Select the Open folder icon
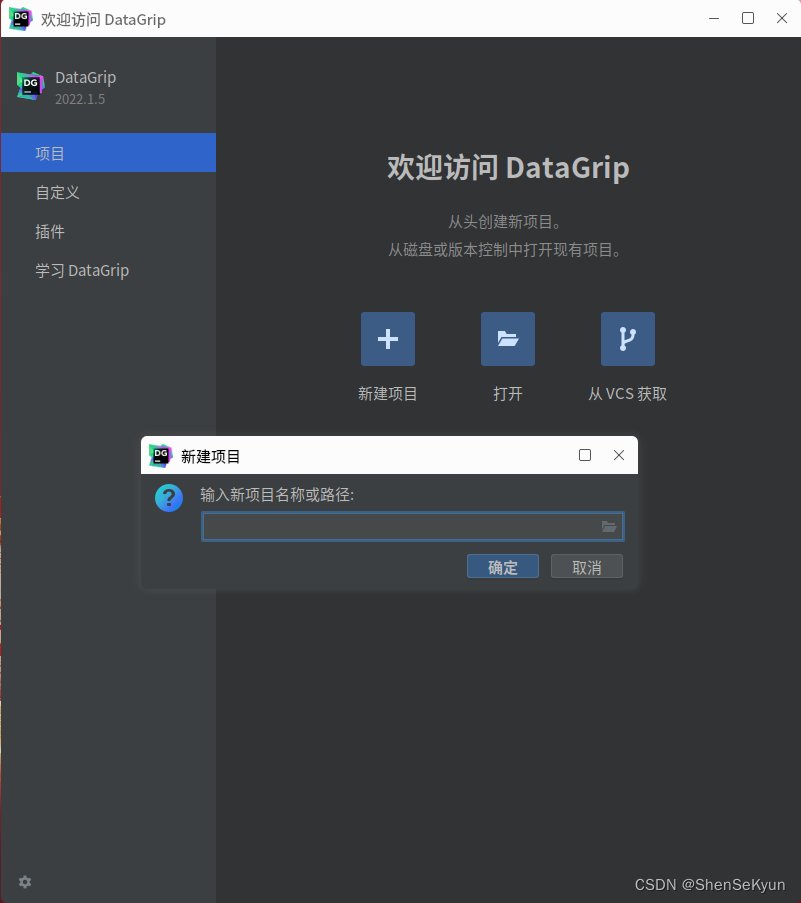 507,338
